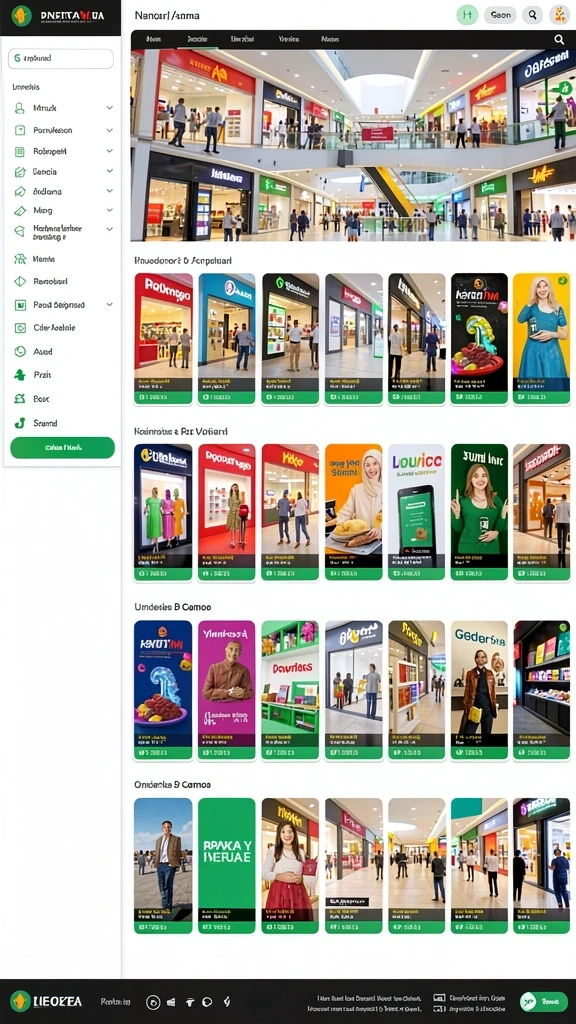Screen dimensions: 576x1024
Task: Click the icon beside Peod Saignaed
Action: tap(20, 305)
